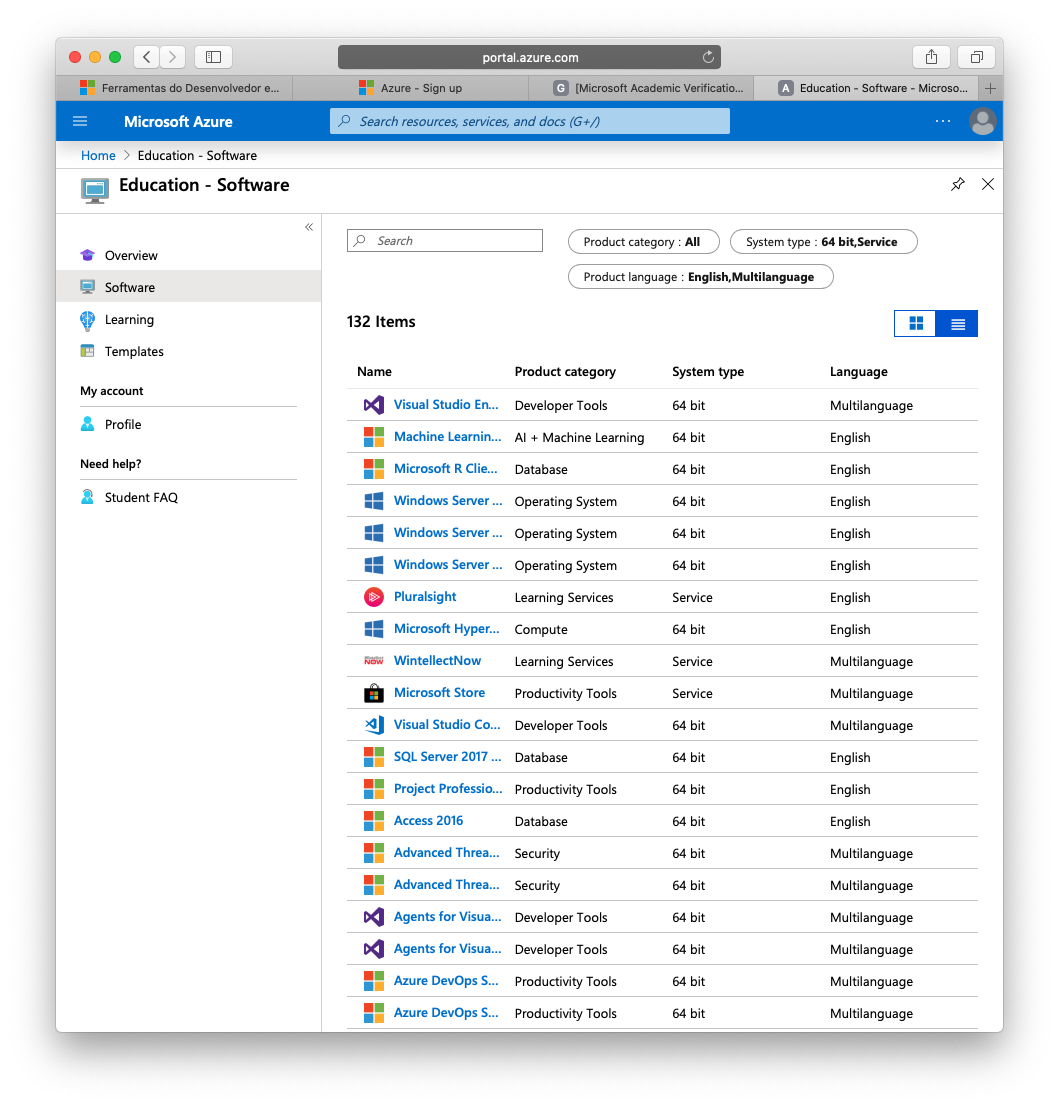Click Safari forward navigation button
1059x1106 pixels.
click(x=172, y=57)
